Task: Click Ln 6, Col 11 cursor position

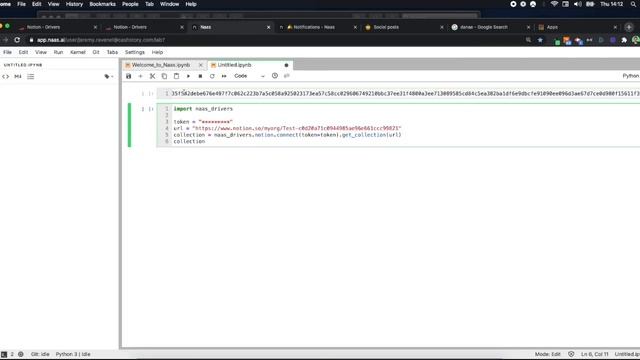Action: pyautogui.click(x=595, y=354)
